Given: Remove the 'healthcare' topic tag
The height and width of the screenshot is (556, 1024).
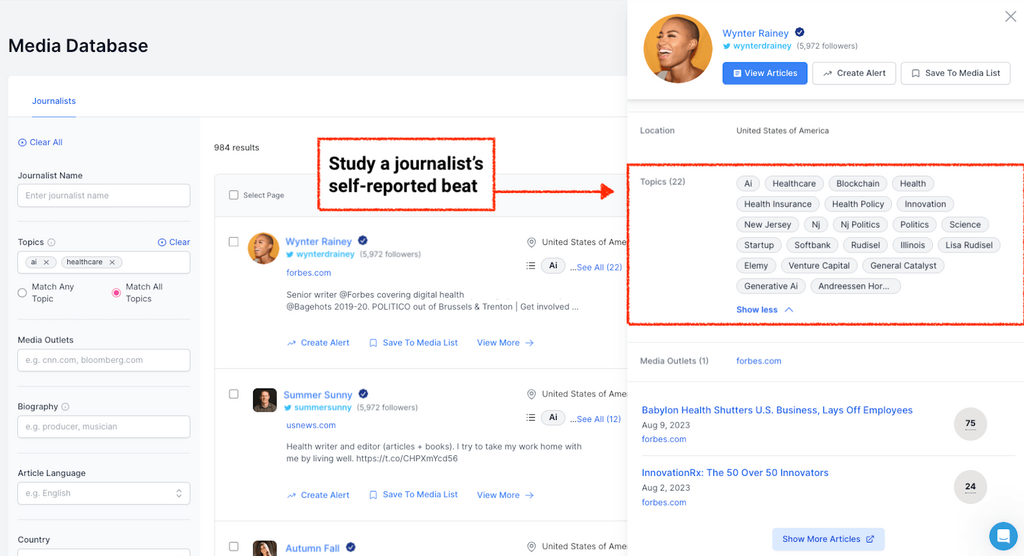Looking at the screenshot, I should [x=112, y=262].
